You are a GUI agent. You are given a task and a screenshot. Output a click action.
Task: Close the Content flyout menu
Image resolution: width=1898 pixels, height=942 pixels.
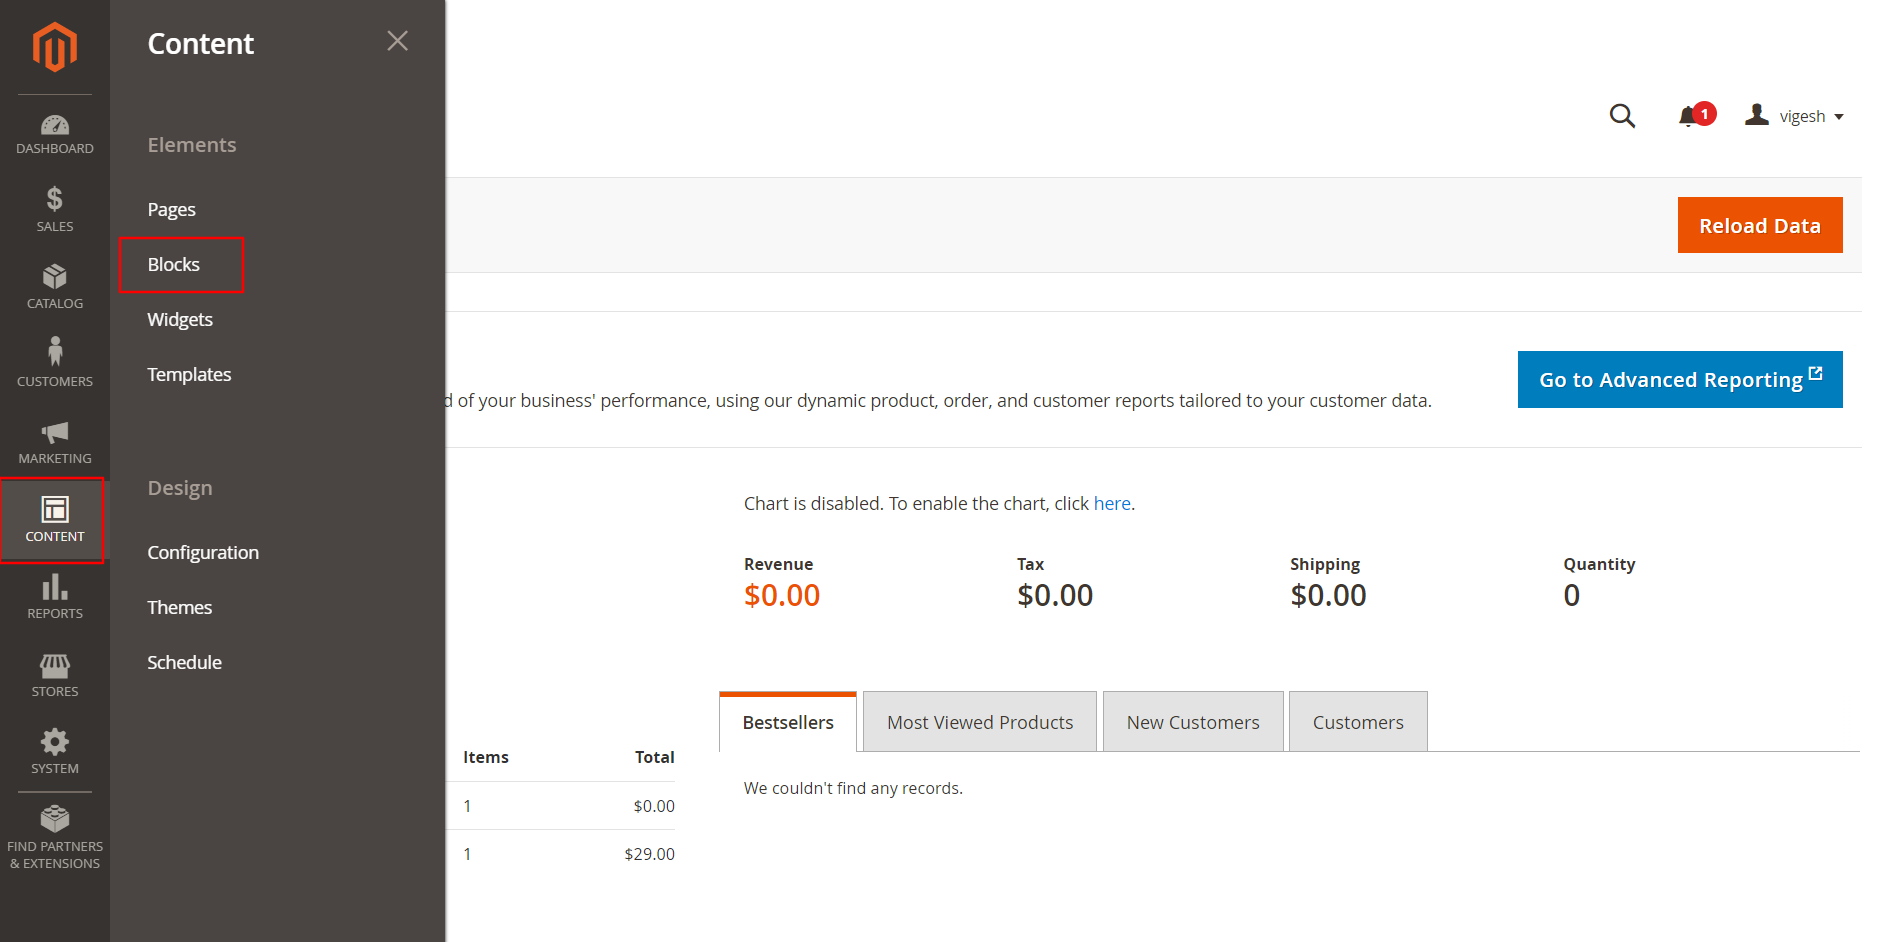(397, 41)
